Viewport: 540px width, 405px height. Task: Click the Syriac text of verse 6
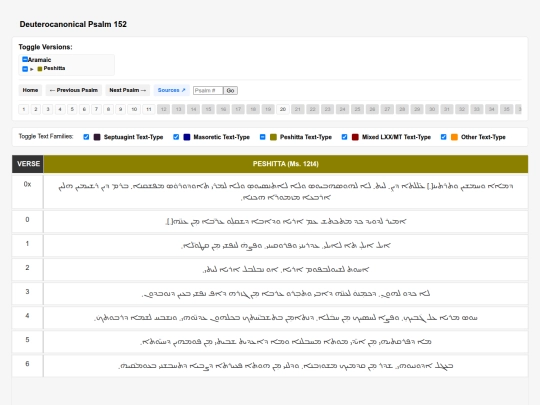tap(285, 366)
